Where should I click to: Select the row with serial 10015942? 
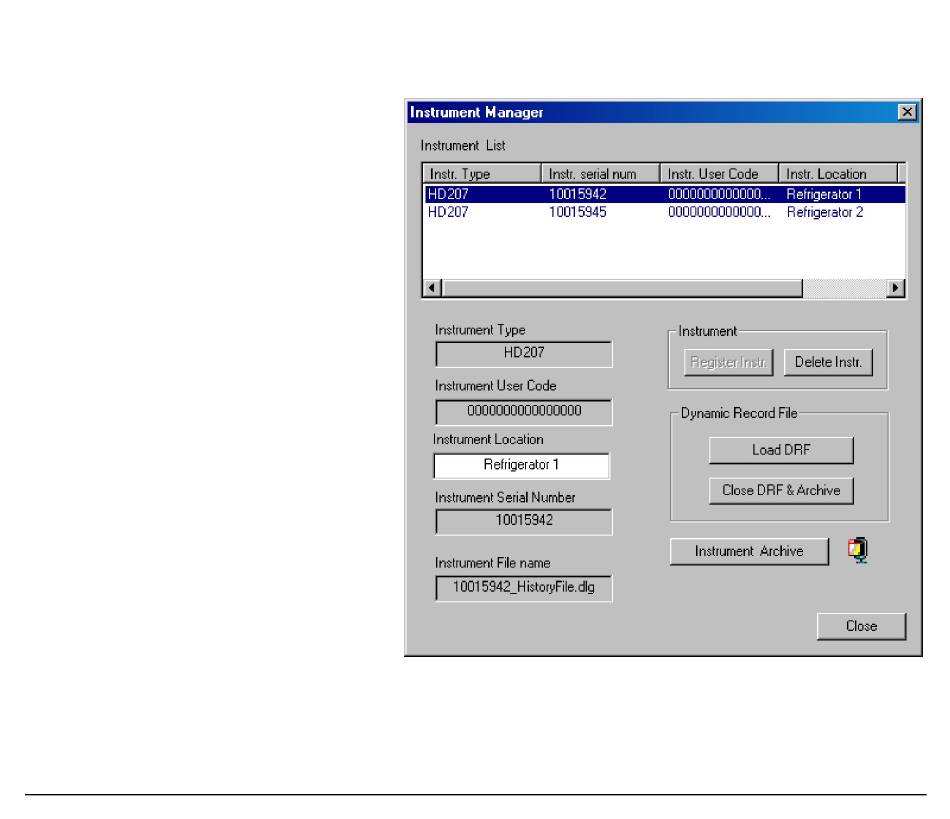[664, 194]
